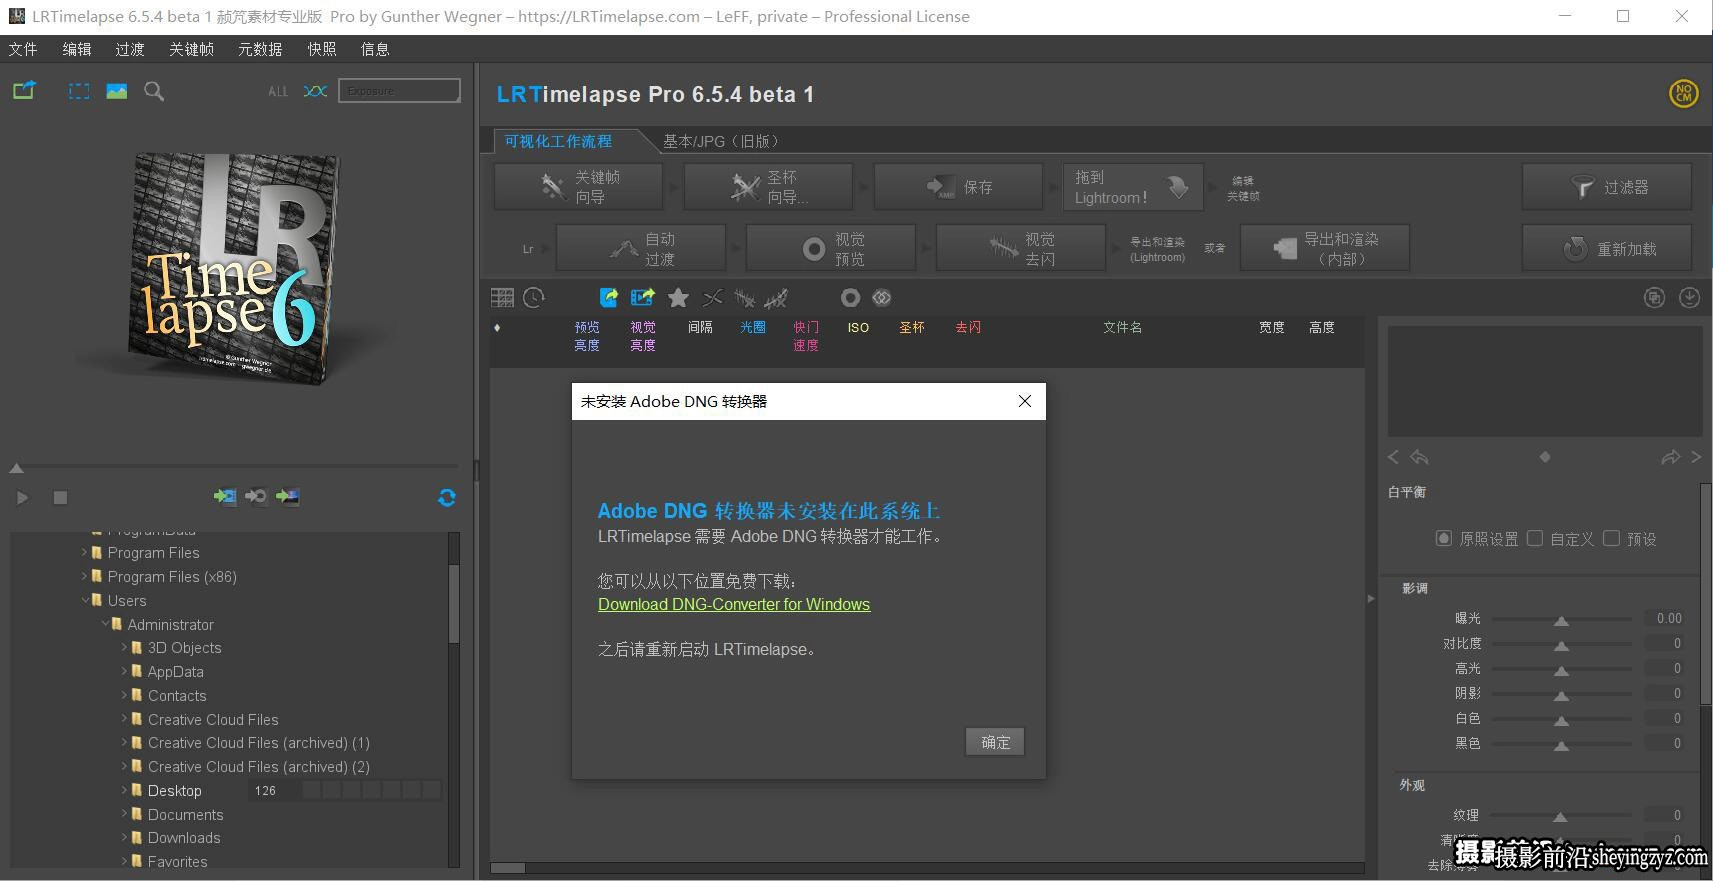Image resolution: width=1713 pixels, height=881 pixels.
Task: Click the redo curved arrow under thumbnail
Action: [x=1670, y=457]
